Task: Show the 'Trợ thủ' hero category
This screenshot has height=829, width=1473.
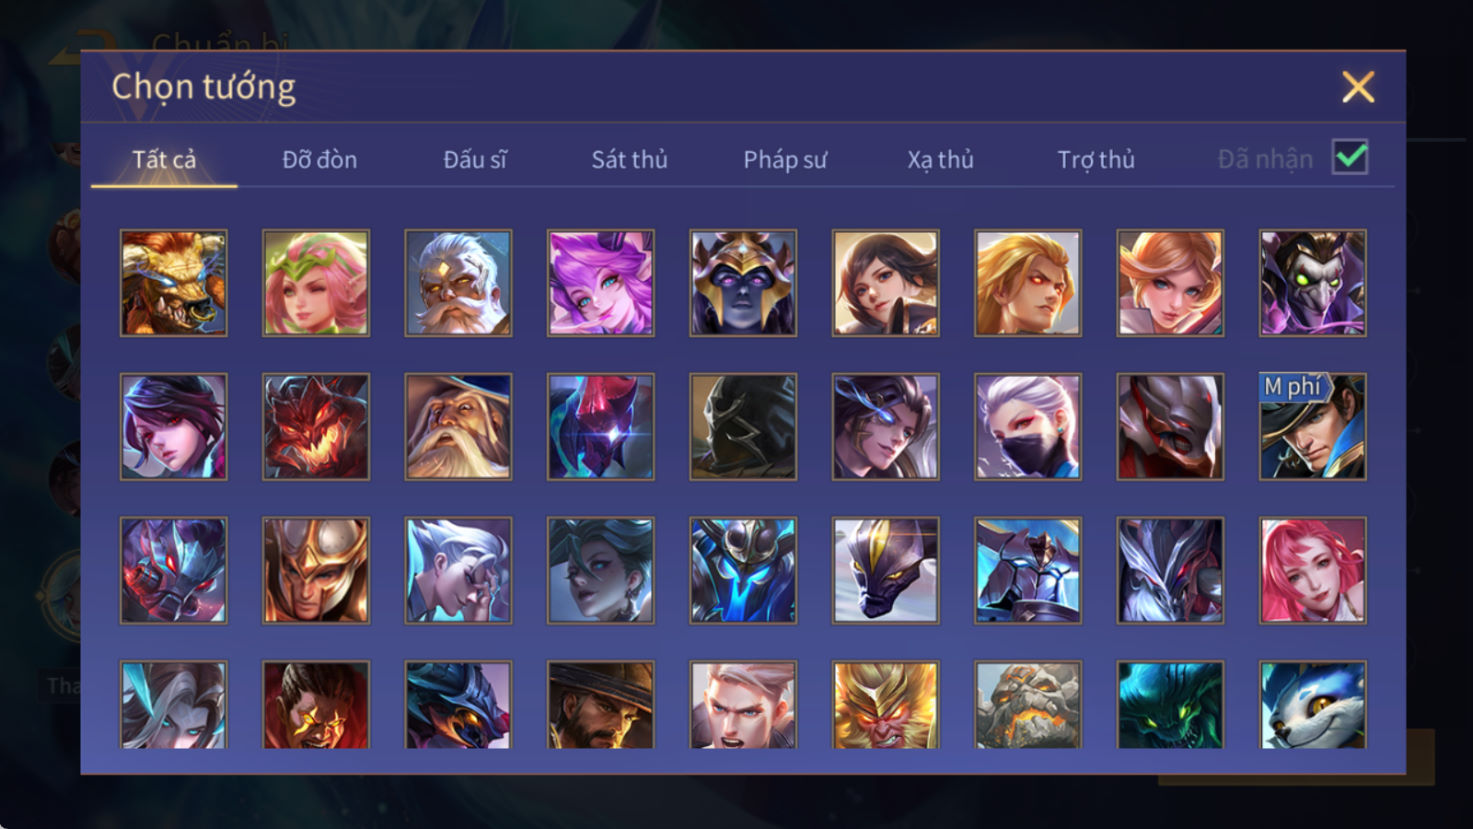Action: click(x=1096, y=160)
